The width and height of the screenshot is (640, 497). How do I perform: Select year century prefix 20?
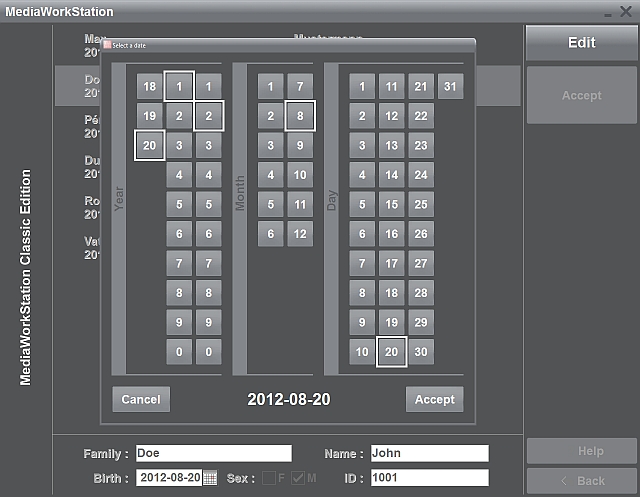(149, 145)
